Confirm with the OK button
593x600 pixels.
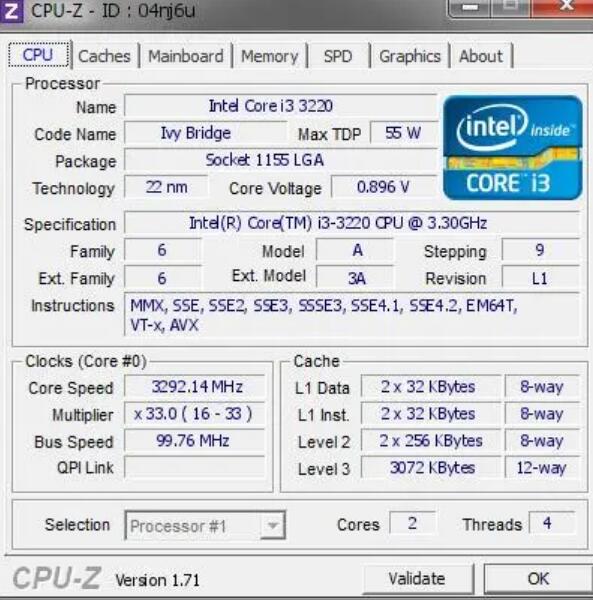[538, 579]
